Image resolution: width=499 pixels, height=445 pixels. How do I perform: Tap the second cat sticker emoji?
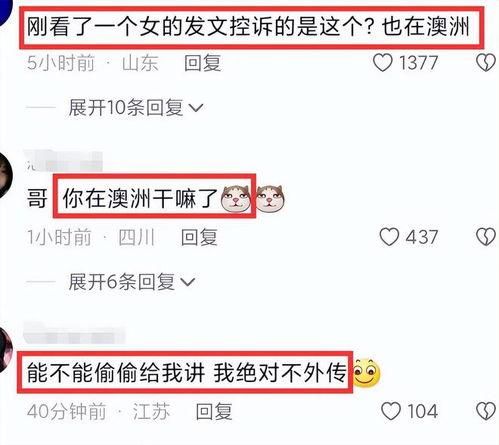click(271, 199)
